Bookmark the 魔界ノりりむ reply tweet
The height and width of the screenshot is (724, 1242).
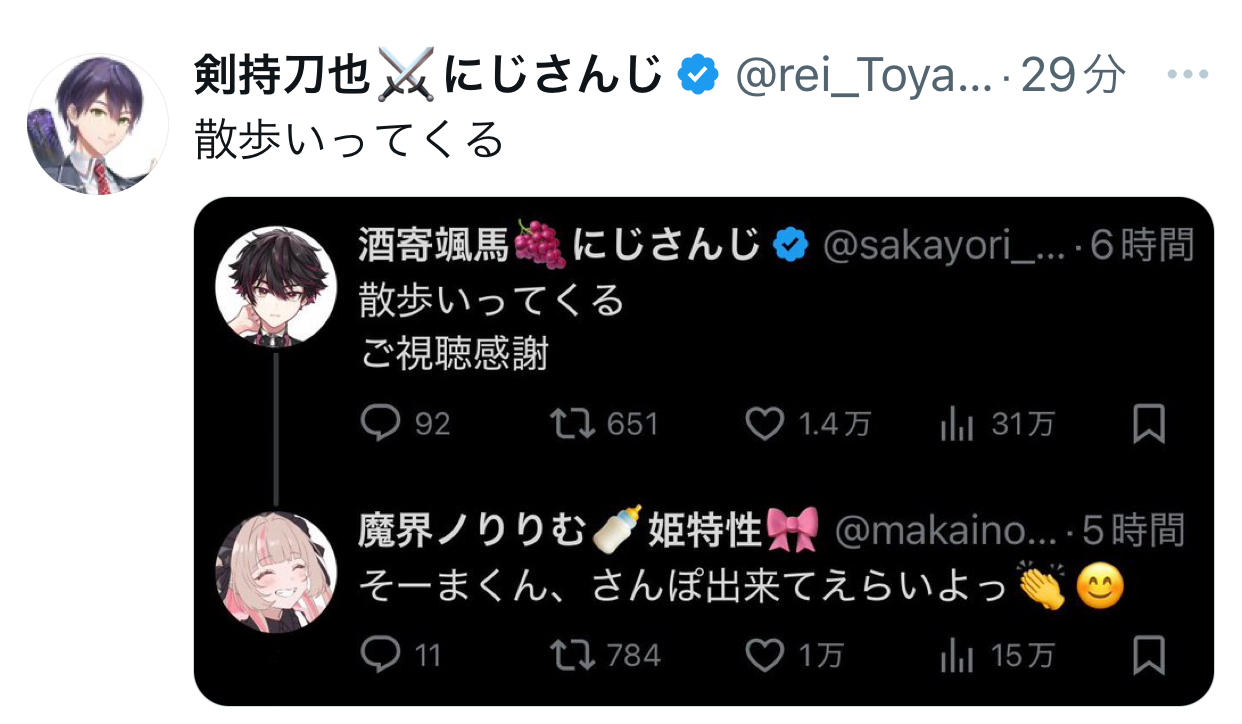tap(1149, 655)
